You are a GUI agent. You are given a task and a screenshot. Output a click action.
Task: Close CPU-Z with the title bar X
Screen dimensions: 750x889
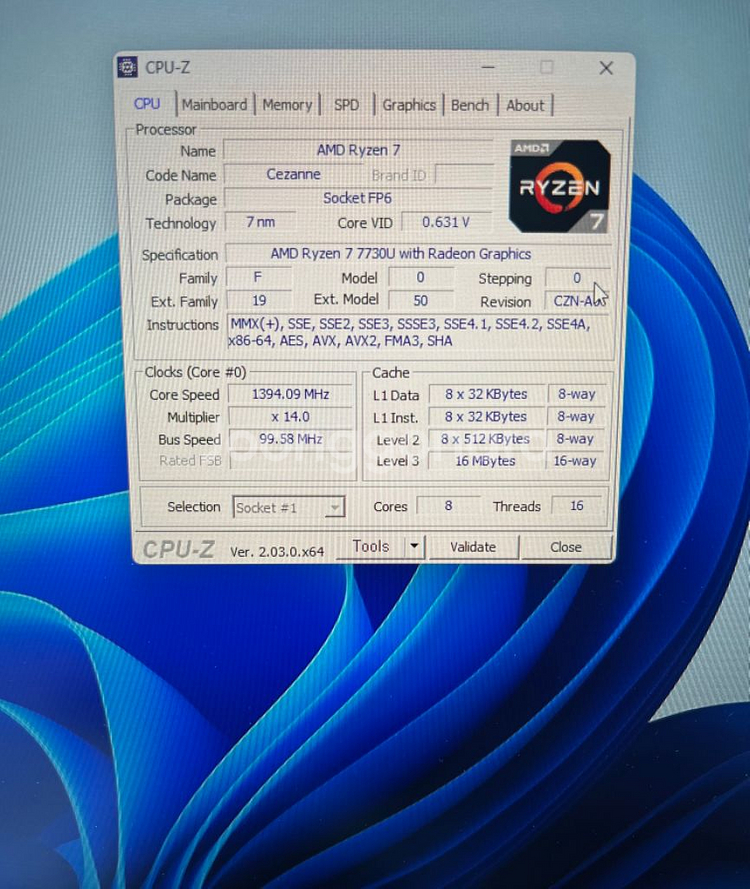point(606,69)
